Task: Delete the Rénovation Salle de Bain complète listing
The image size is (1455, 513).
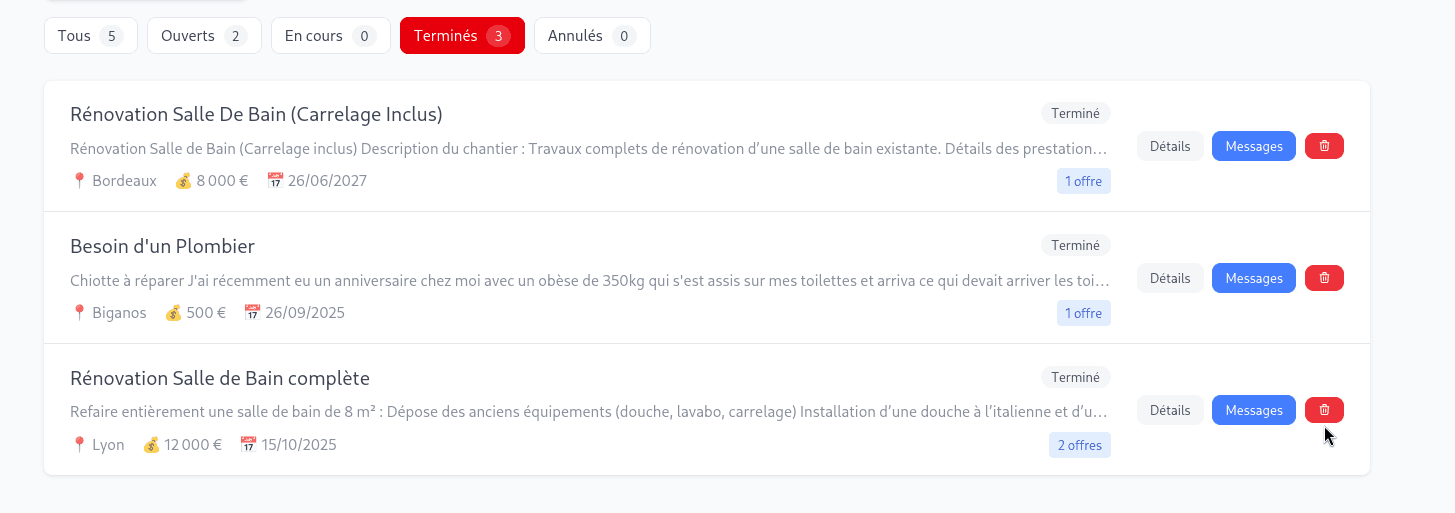Action: (x=1324, y=410)
